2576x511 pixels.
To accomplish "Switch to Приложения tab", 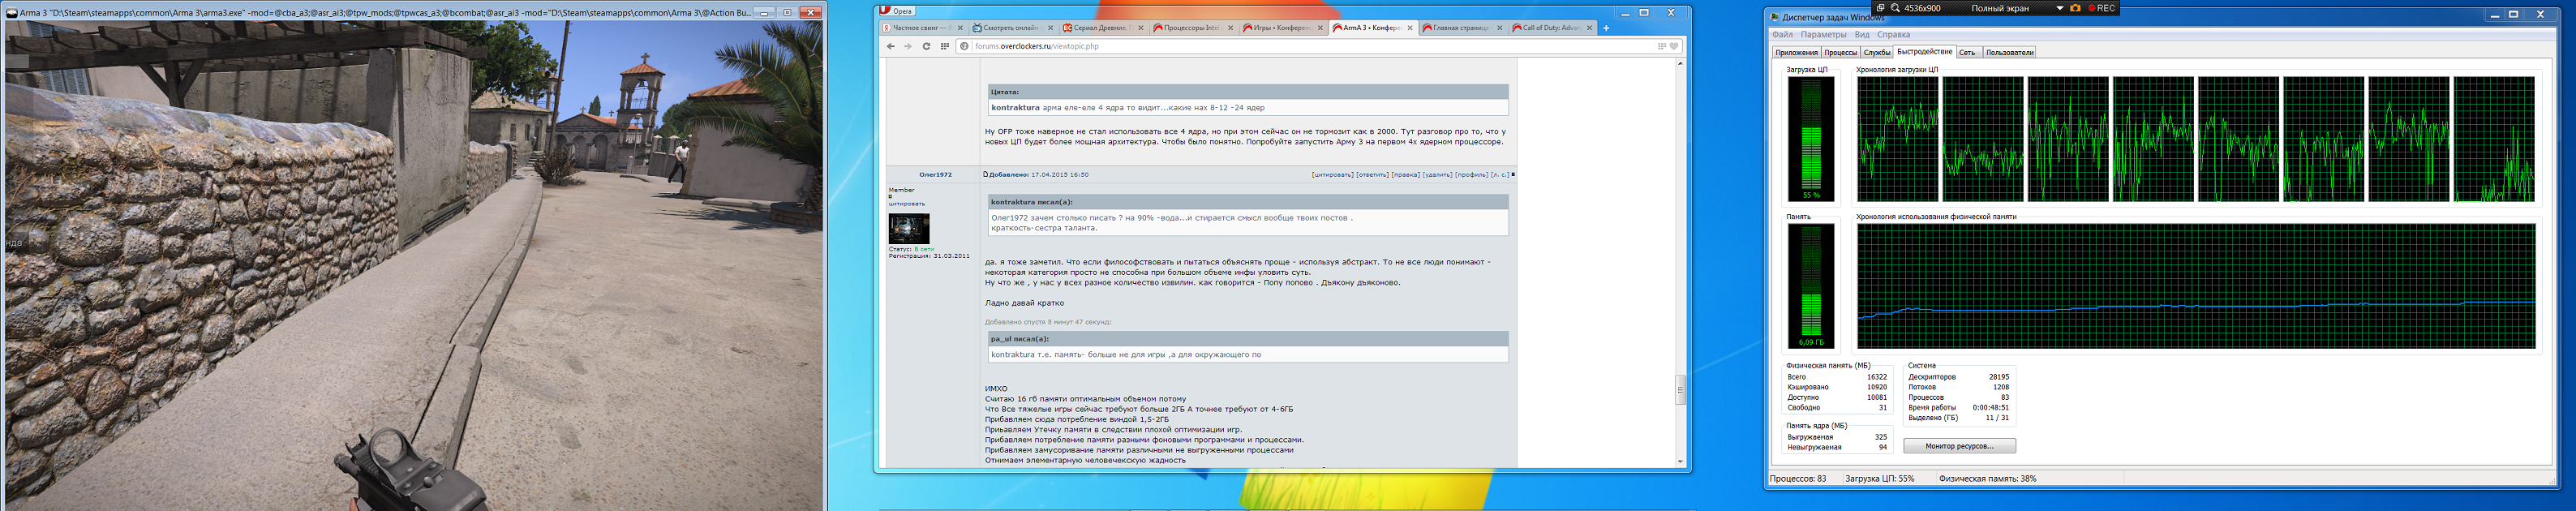I will click(x=1796, y=53).
